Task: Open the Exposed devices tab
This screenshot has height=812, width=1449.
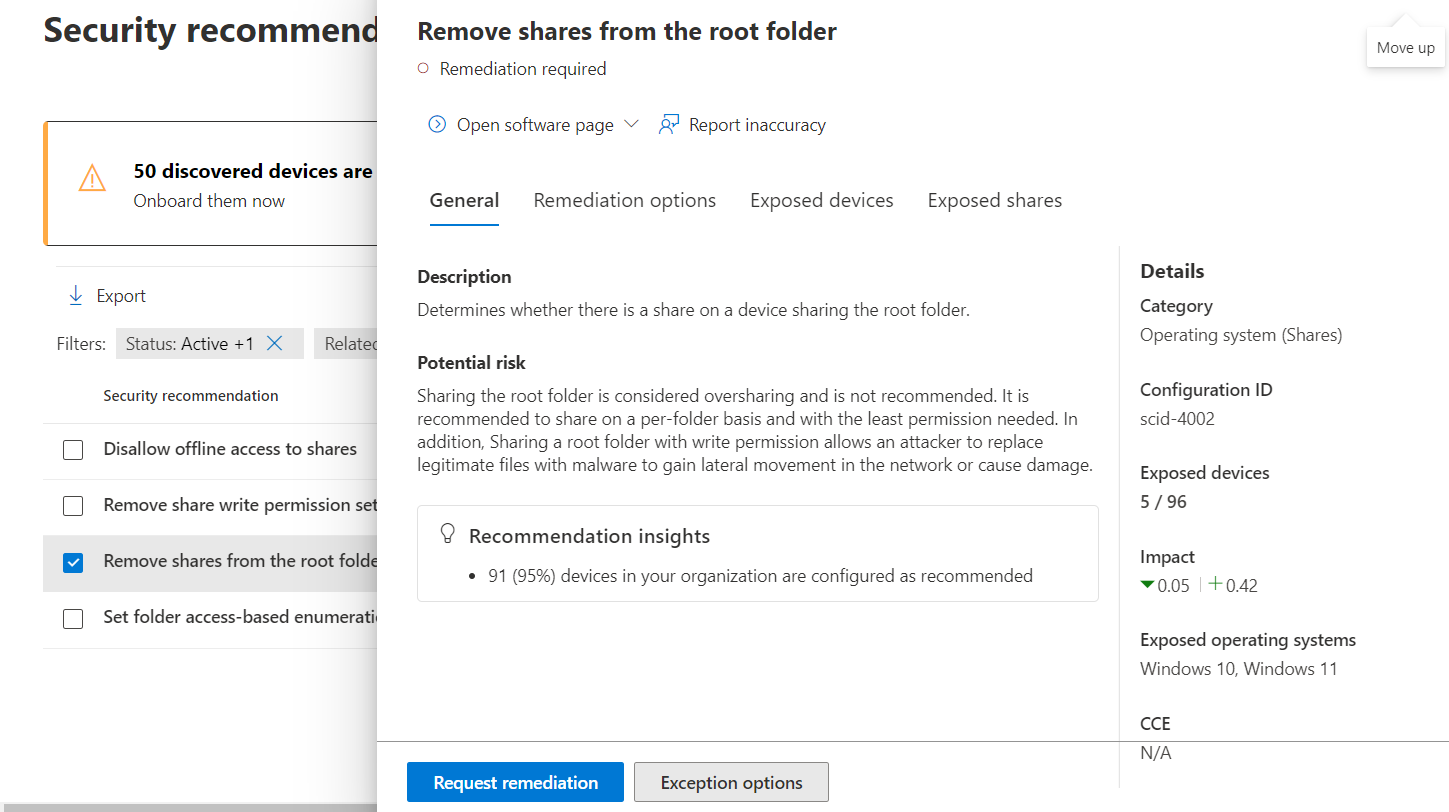Action: pos(822,201)
